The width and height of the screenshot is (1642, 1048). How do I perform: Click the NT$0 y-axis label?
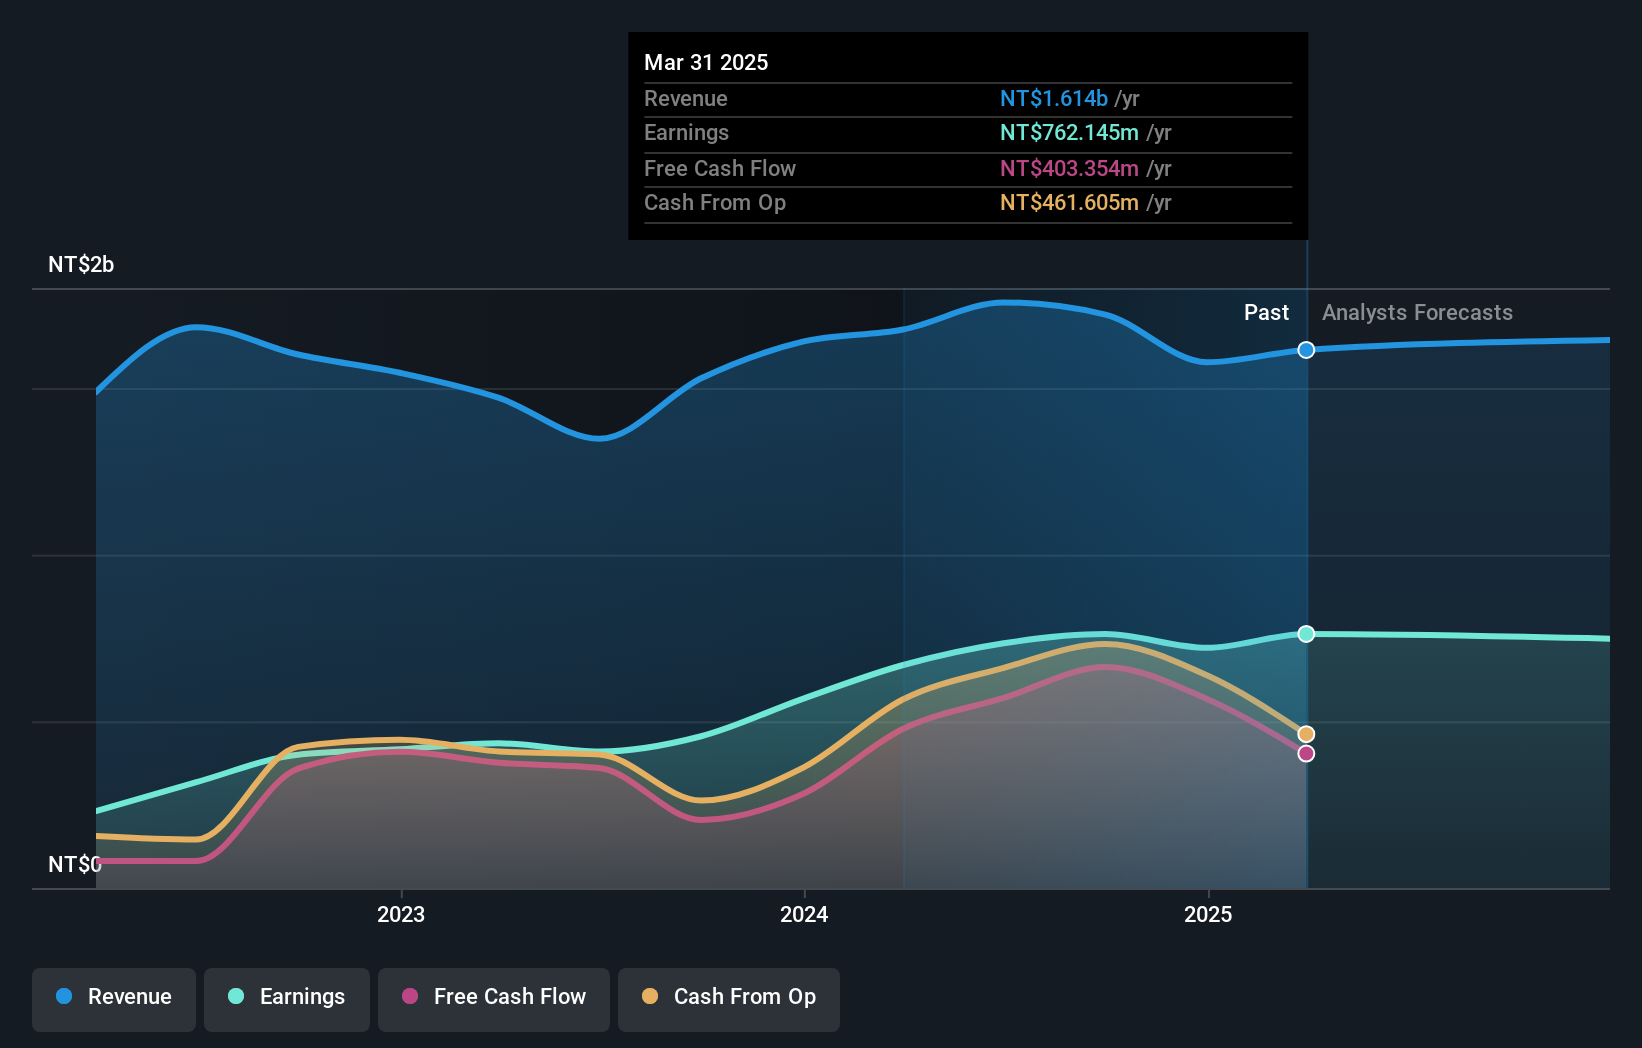click(x=75, y=864)
